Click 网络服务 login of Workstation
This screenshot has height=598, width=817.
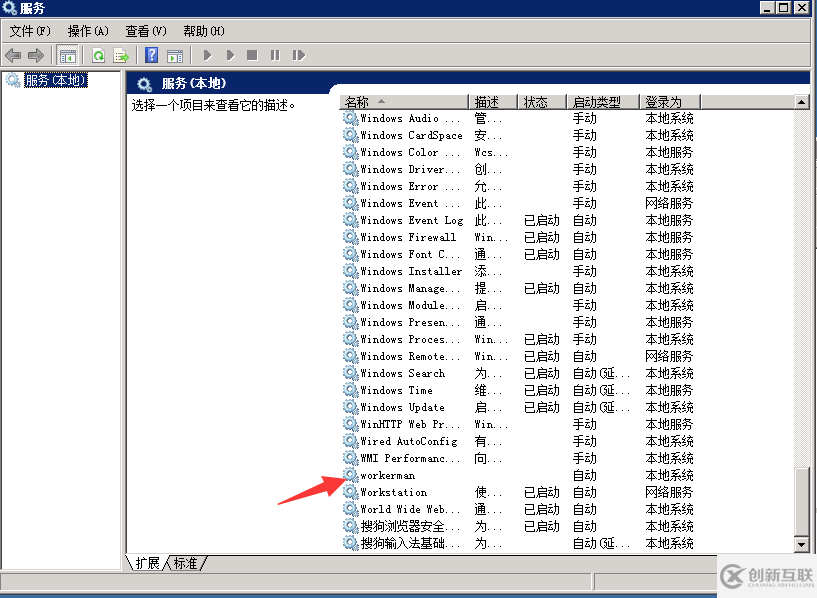[670, 492]
